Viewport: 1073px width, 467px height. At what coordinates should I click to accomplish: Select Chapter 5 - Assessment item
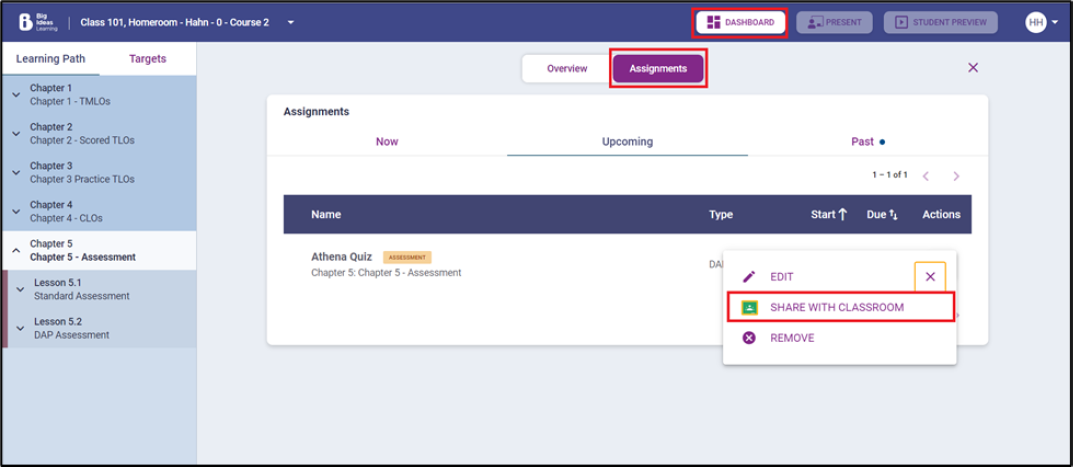point(99,251)
